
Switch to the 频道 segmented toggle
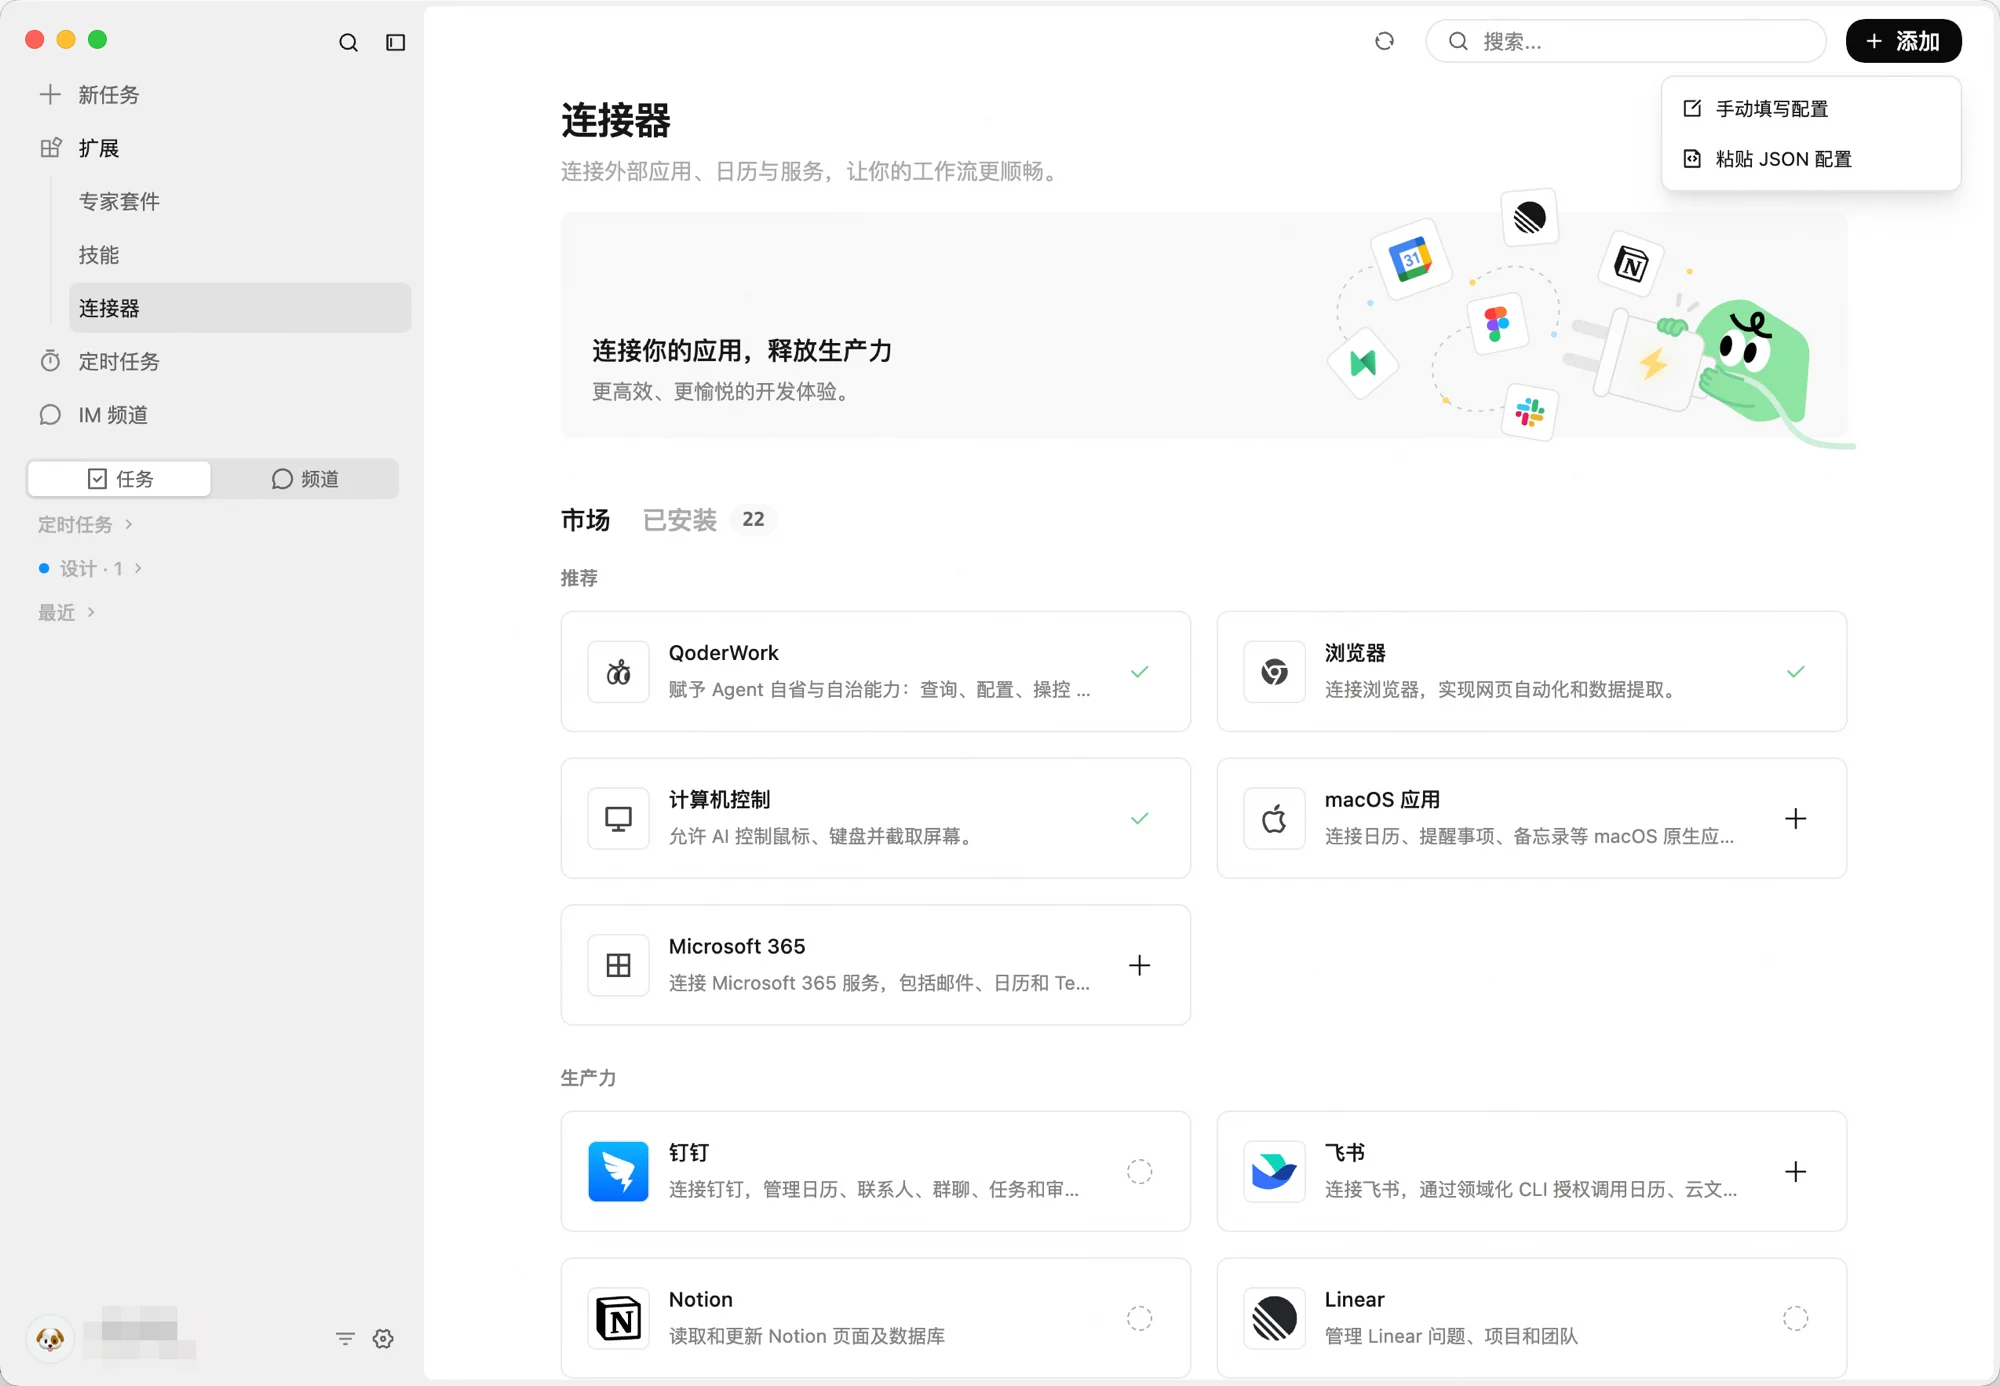click(x=305, y=479)
